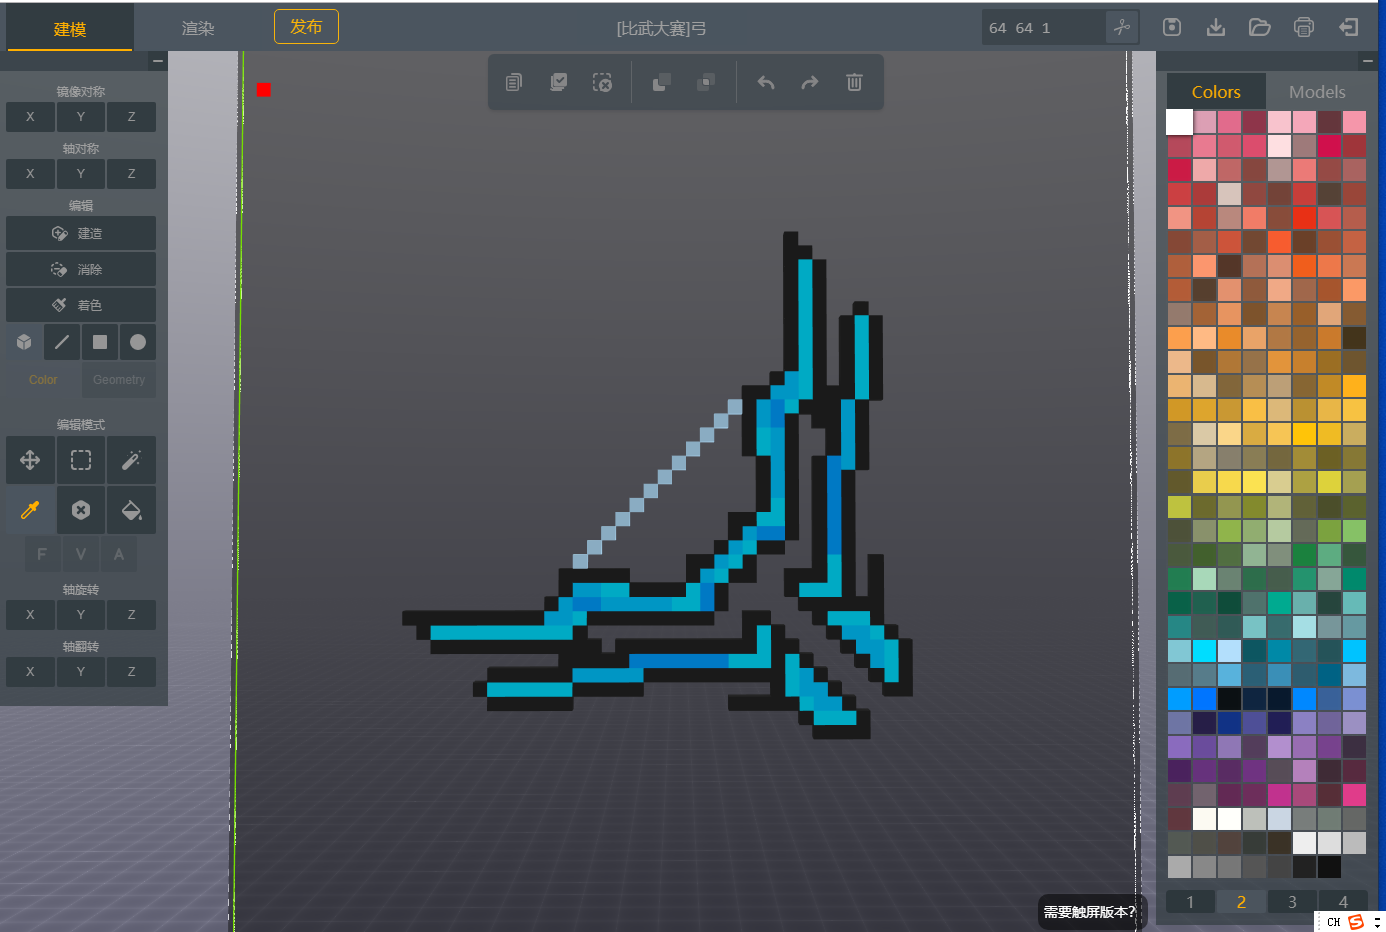Viewport: 1386px width, 932px height.
Task: Choose the magic wand tool
Action: click(132, 460)
